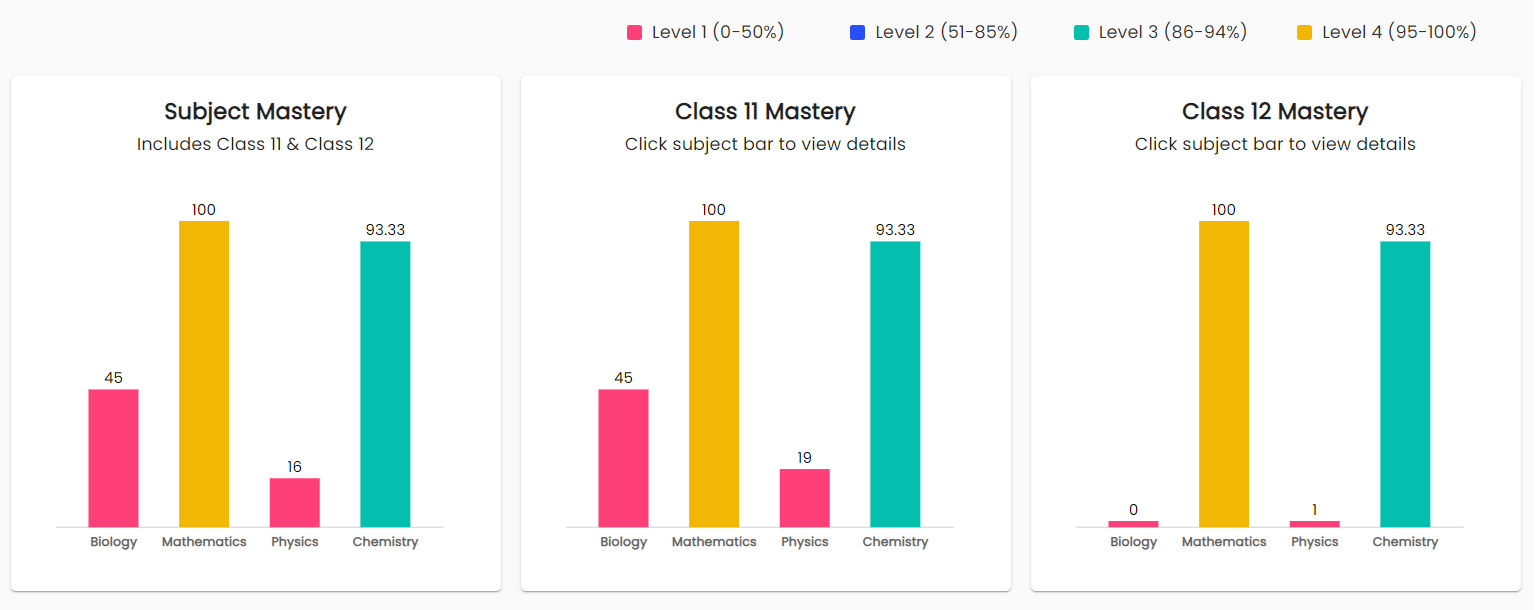Click the blue Level 2 legend swatch
Screen dimensions: 1539x610
857,33
